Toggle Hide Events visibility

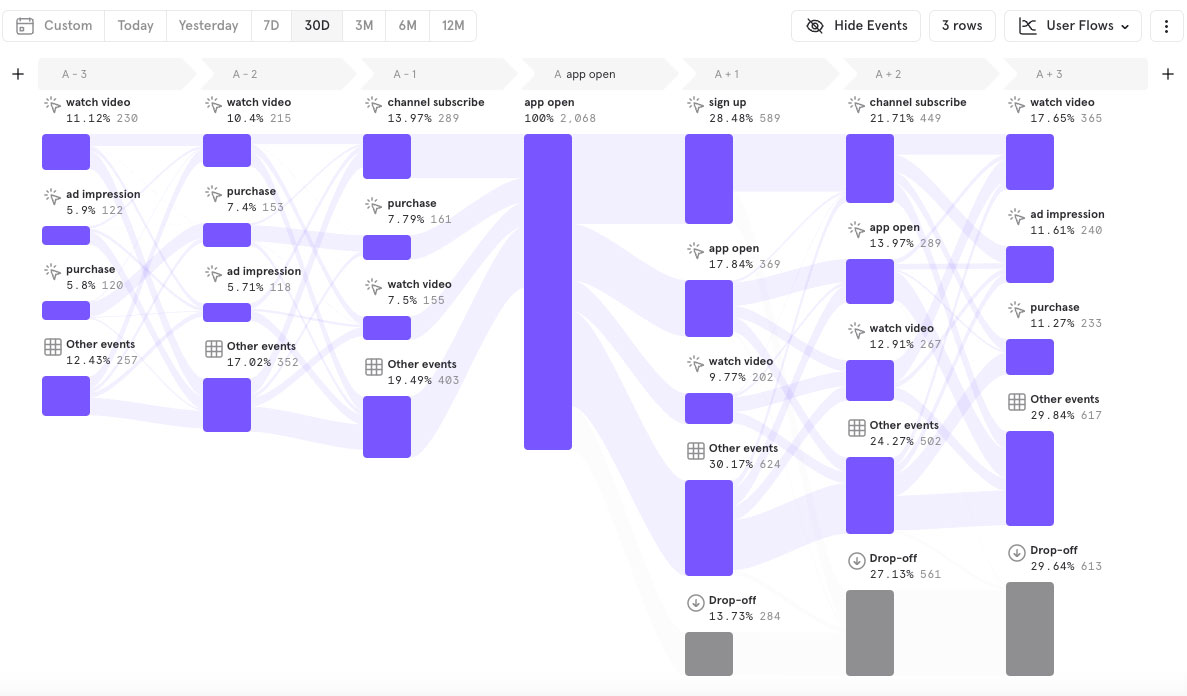tap(856, 26)
